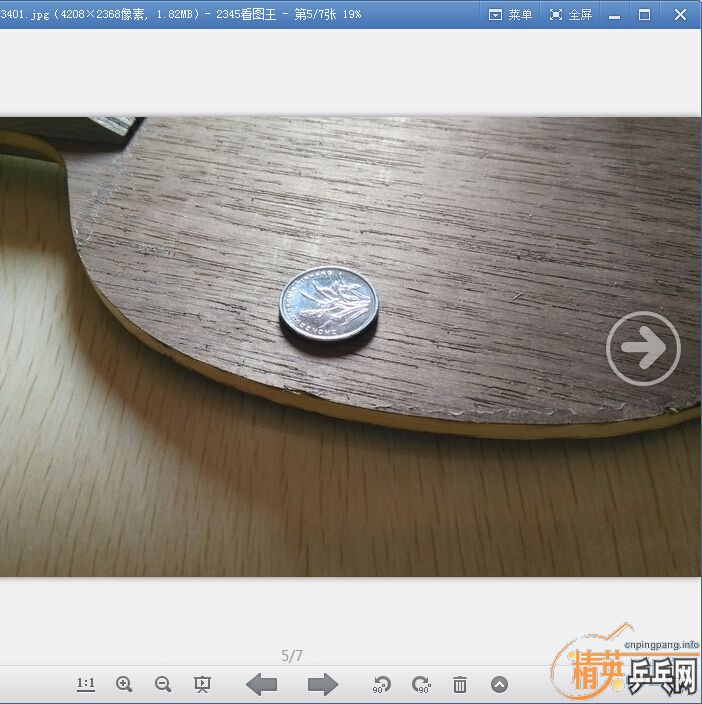Click the 5/7 image counter
Image resolution: width=702 pixels, height=704 pixels.
[x=292, y=656]
